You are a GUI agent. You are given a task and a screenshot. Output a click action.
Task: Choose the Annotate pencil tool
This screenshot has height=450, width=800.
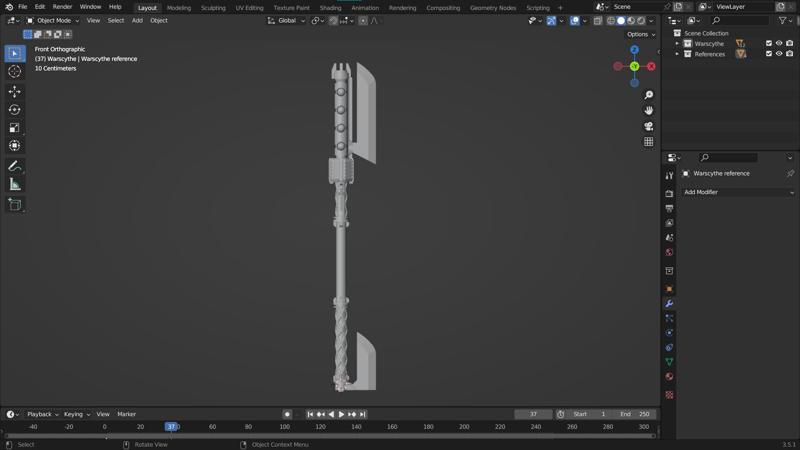pyautogui.click(x=14, y=166)
